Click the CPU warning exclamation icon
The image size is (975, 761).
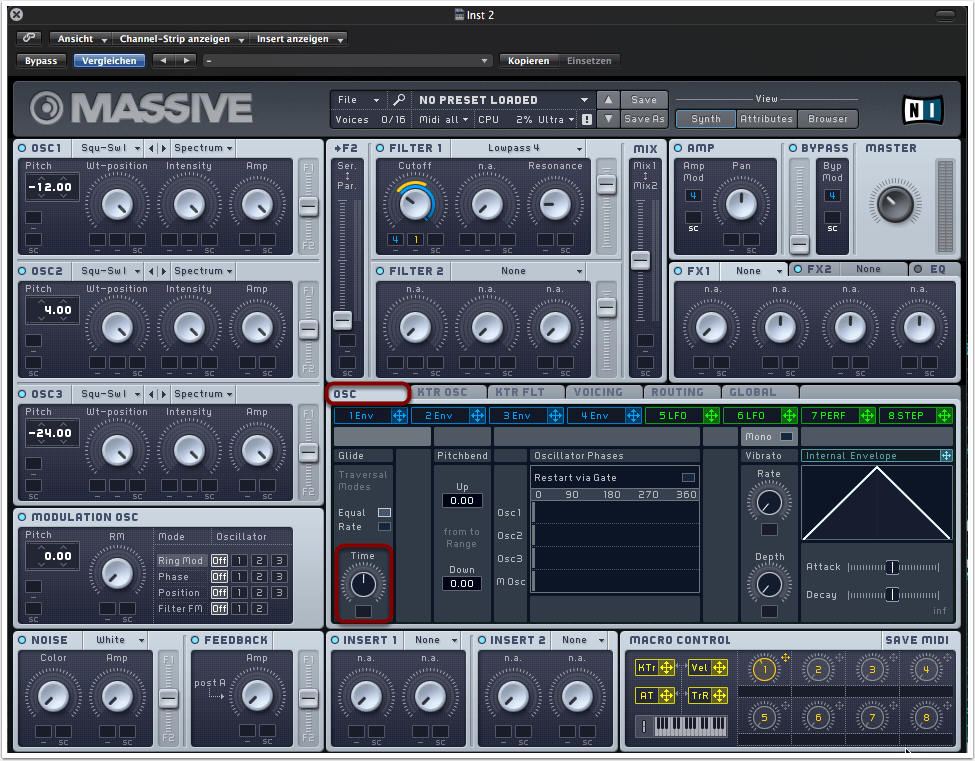587,119
